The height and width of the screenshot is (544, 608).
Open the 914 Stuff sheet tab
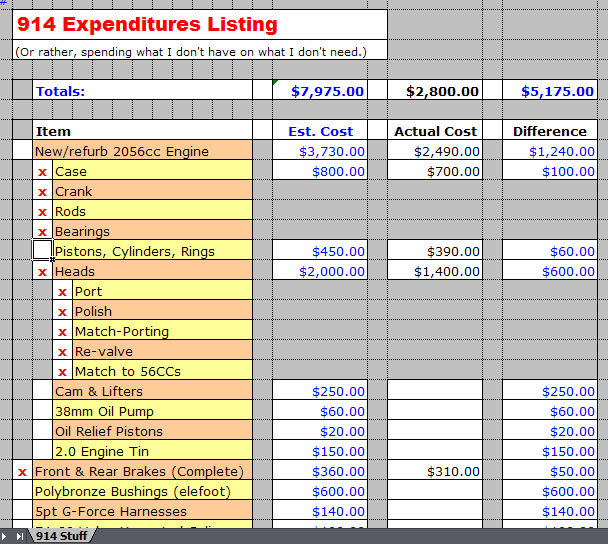click(62, 536)
